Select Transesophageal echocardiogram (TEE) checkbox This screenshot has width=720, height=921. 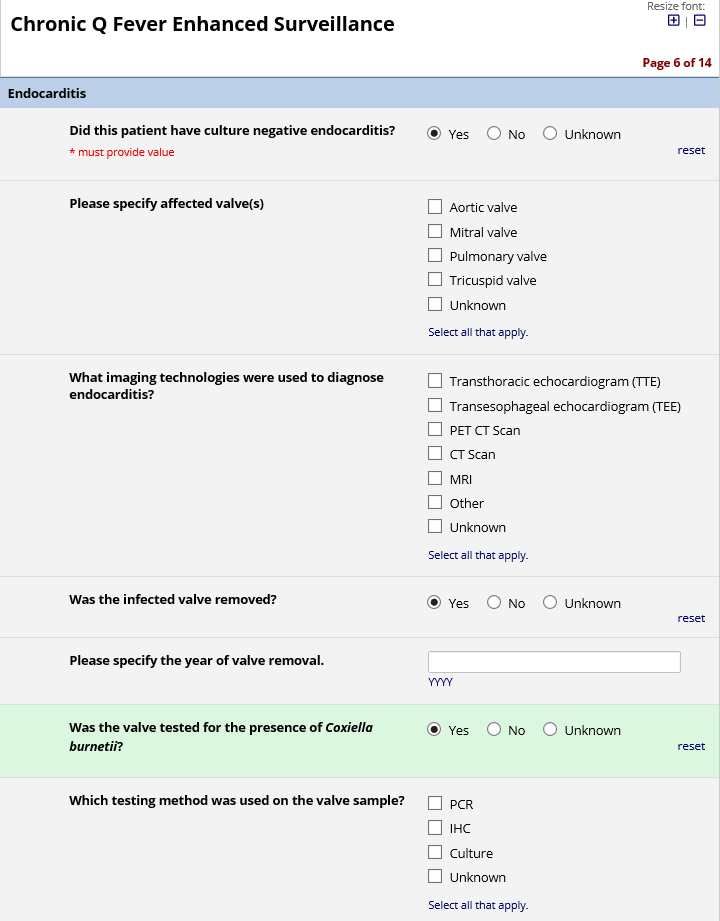point(435,406)
